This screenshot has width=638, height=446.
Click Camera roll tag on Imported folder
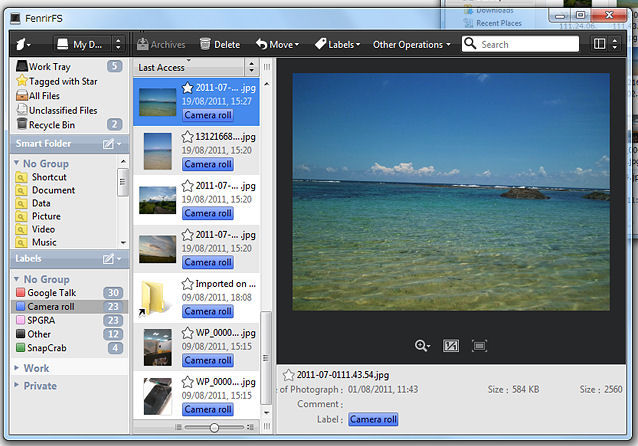[208, 311]
